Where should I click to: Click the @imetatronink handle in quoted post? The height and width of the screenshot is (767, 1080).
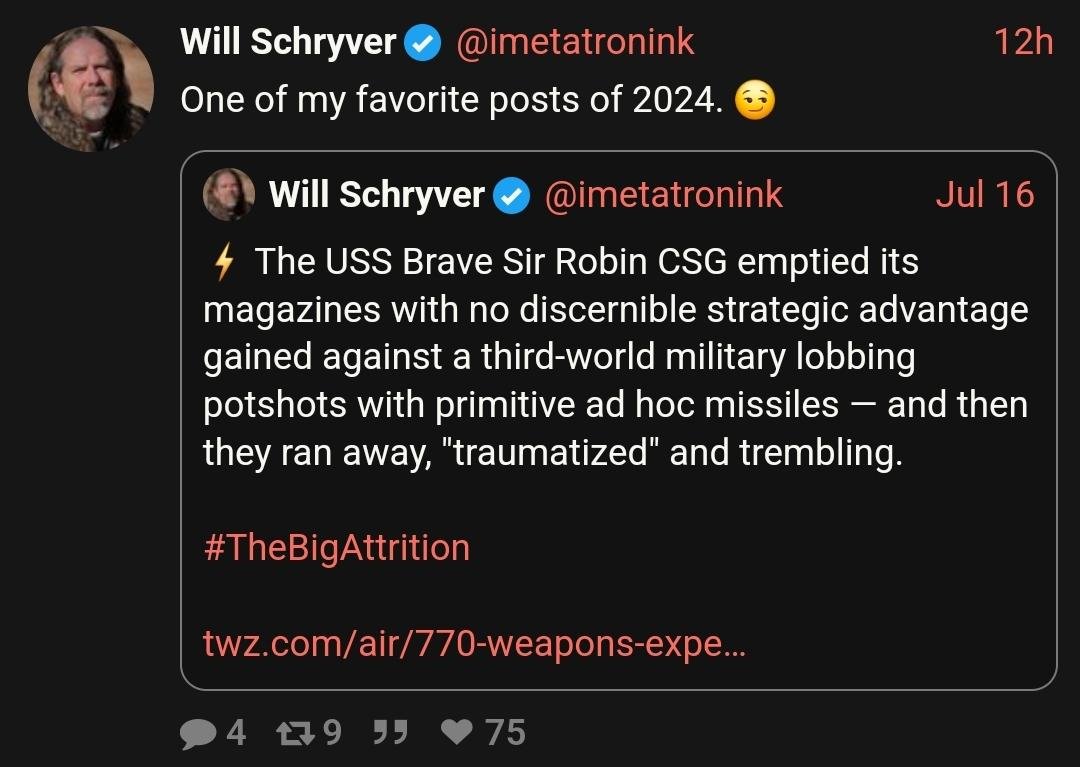click(x=663, y=195)
